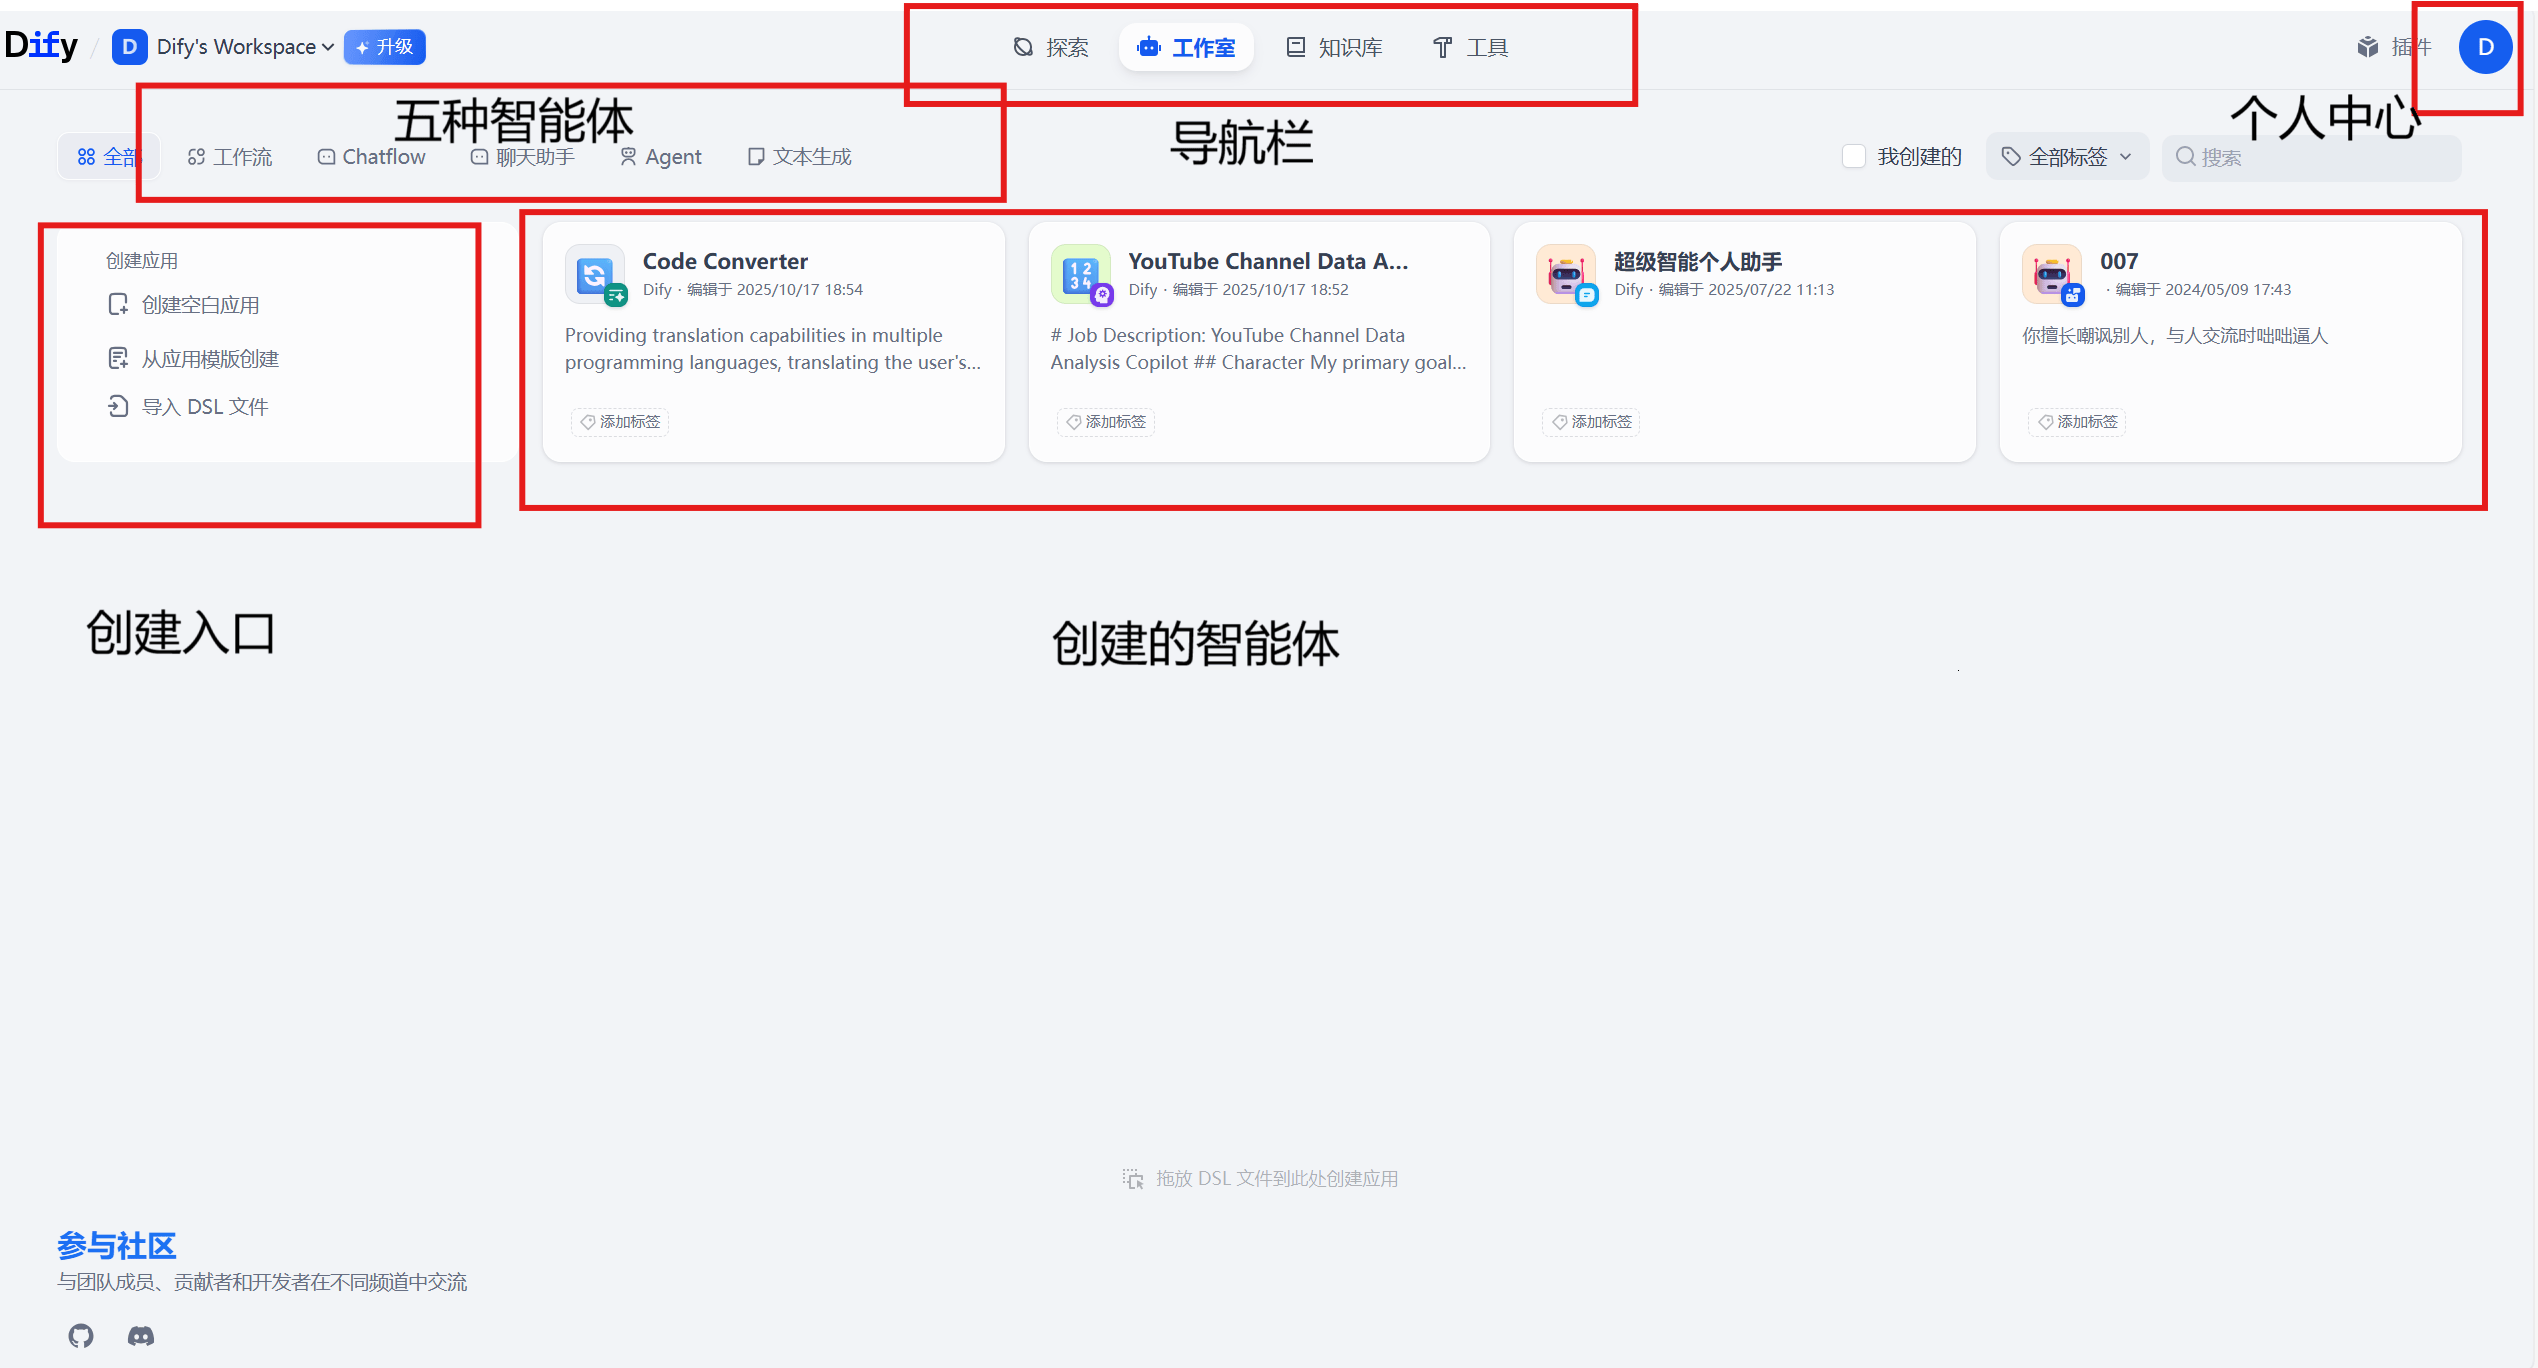
Task: Open the 007 app title
Action: [2119, 262]
